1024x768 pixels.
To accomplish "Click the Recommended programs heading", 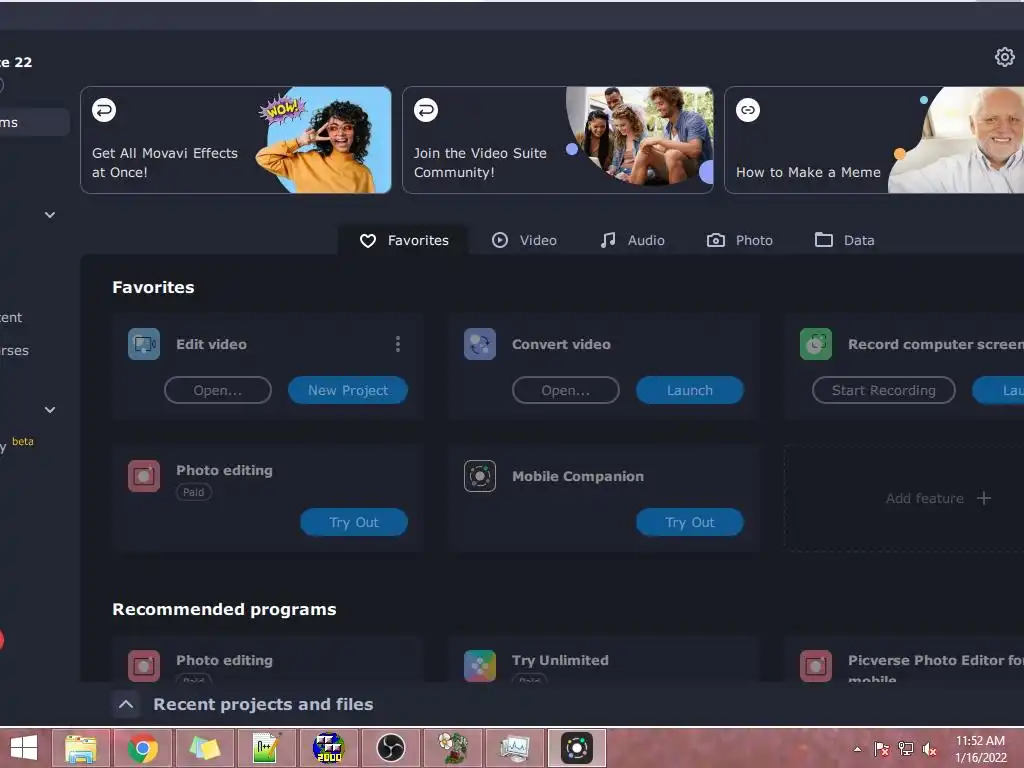I will [224, 609].
